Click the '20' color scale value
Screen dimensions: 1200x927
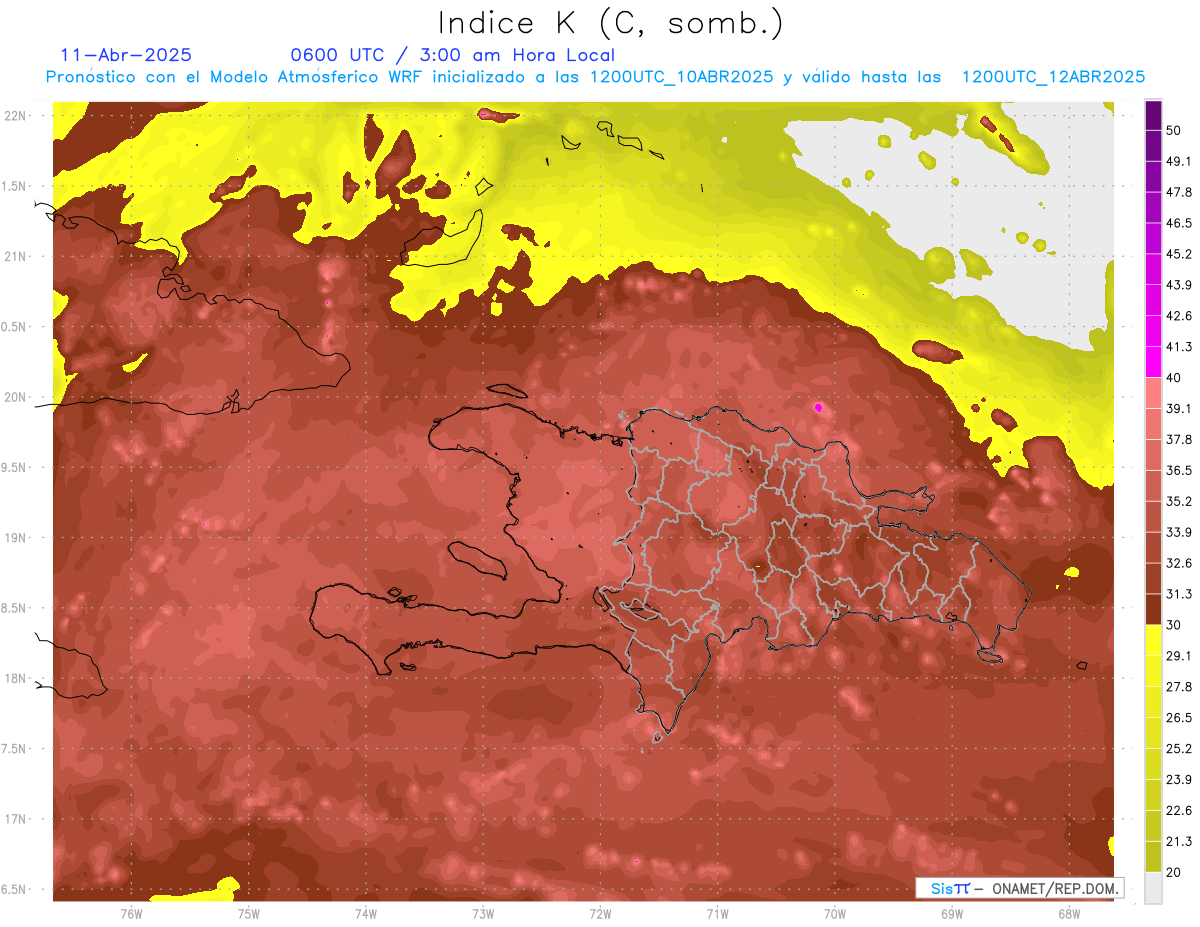1174,873
